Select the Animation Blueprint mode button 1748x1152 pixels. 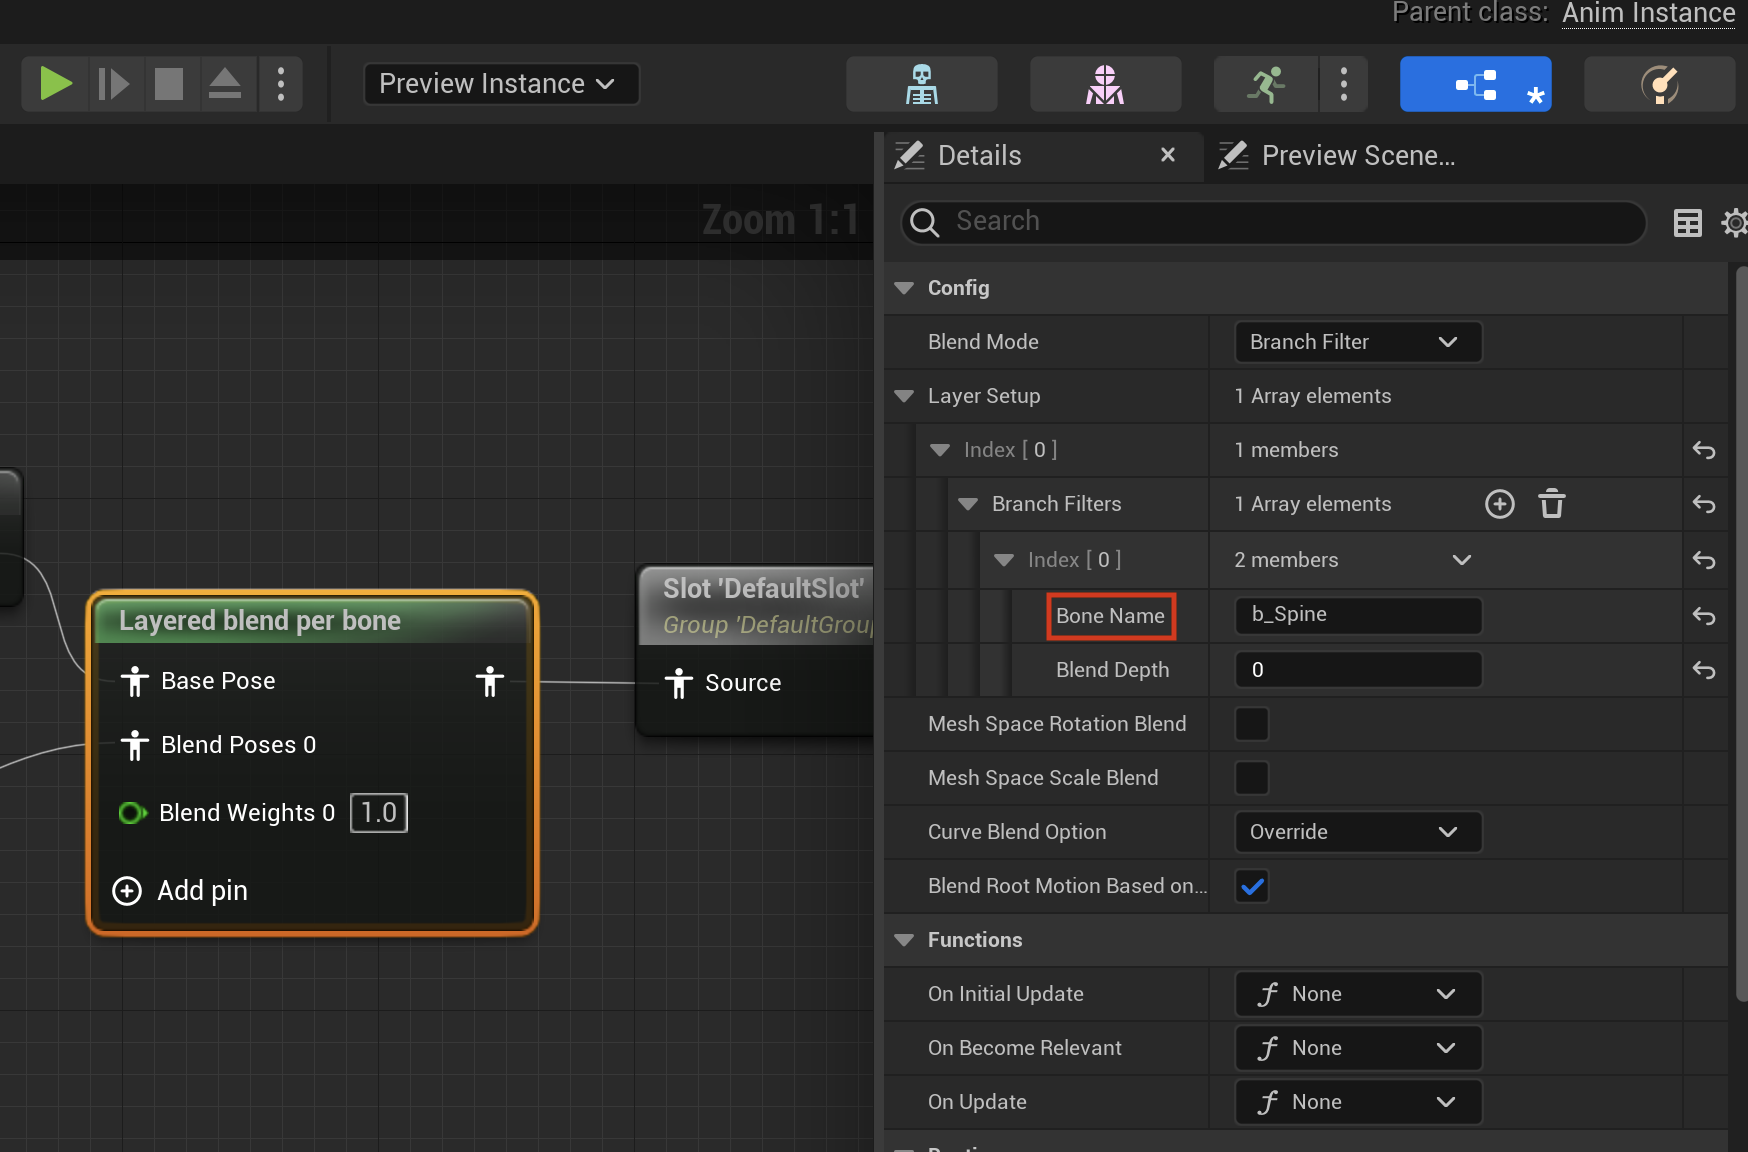(x=1476, y=84)
